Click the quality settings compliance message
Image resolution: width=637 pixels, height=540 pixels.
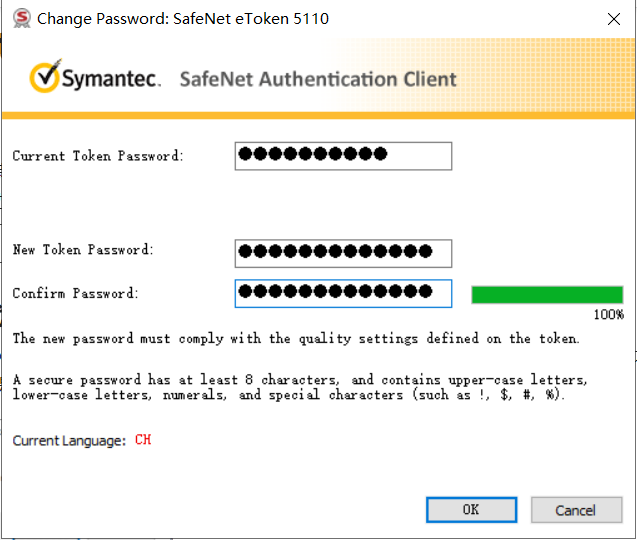[296, 338]
